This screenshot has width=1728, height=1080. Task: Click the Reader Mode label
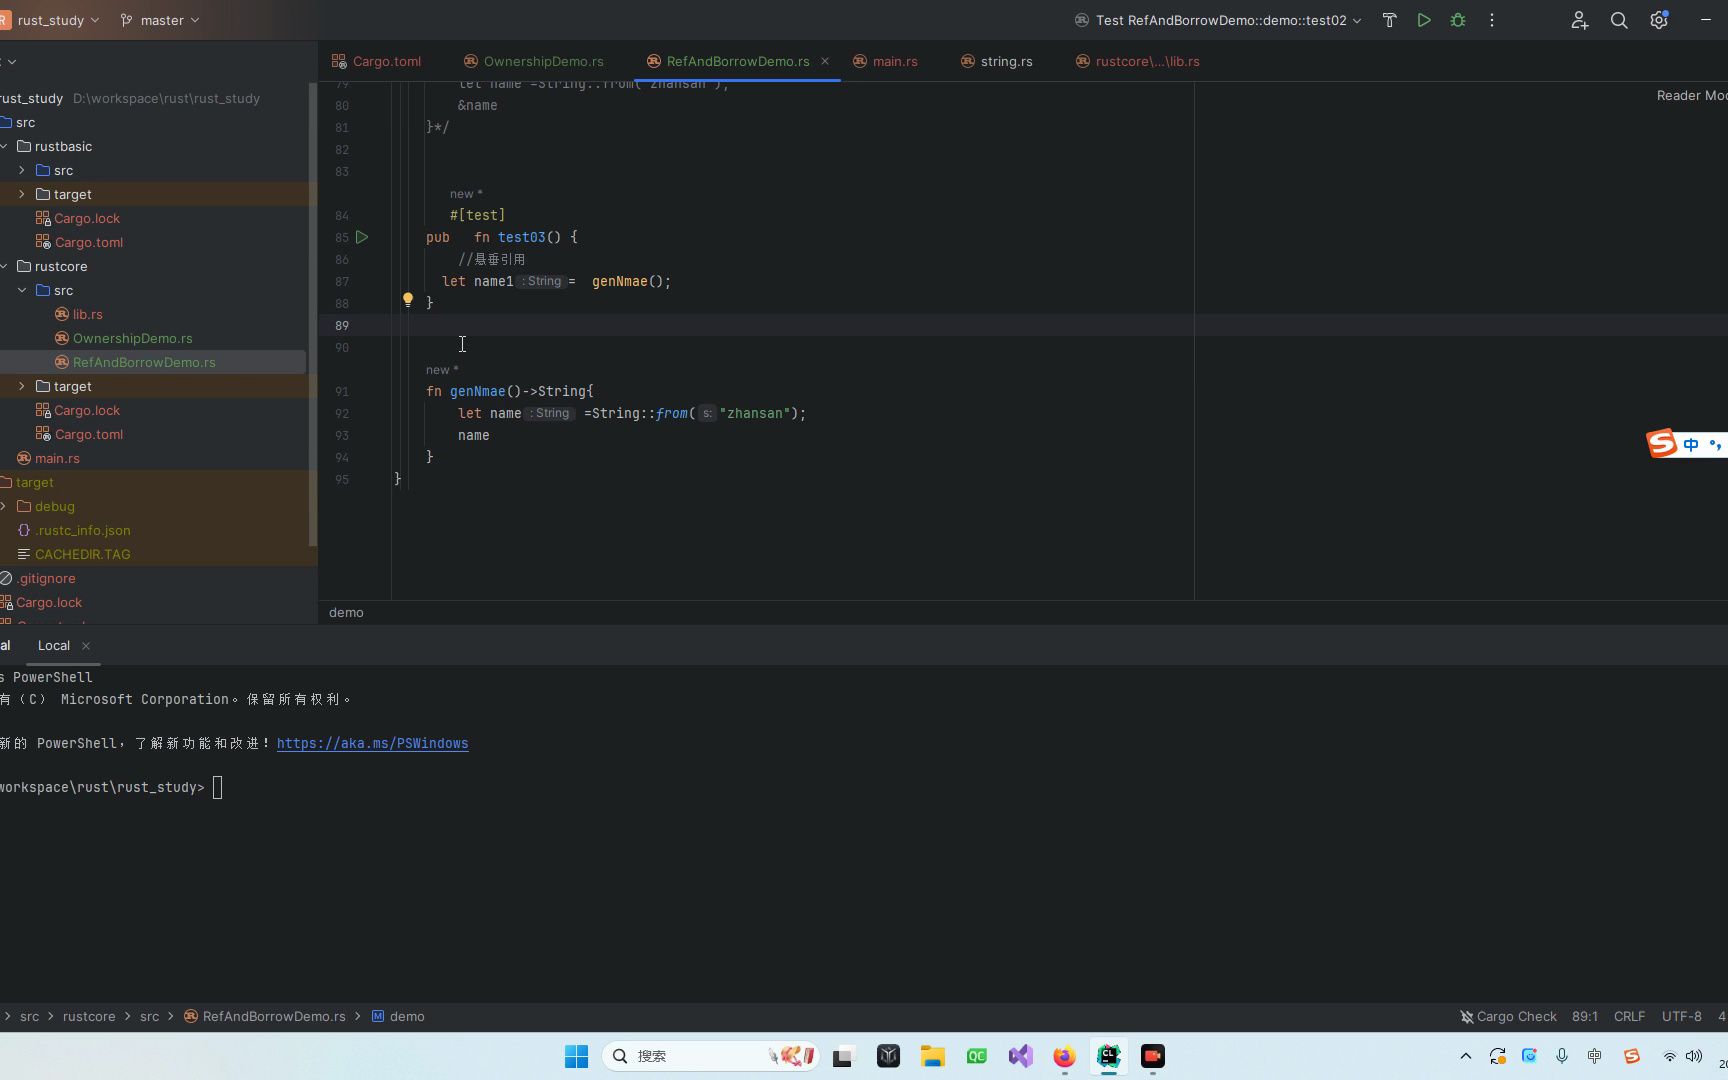click(x=1692, y=96)
